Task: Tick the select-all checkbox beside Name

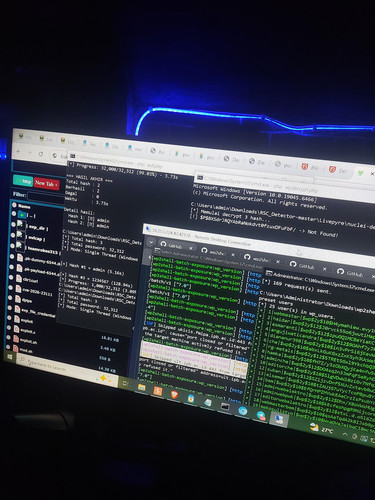Action: [14, 204]
